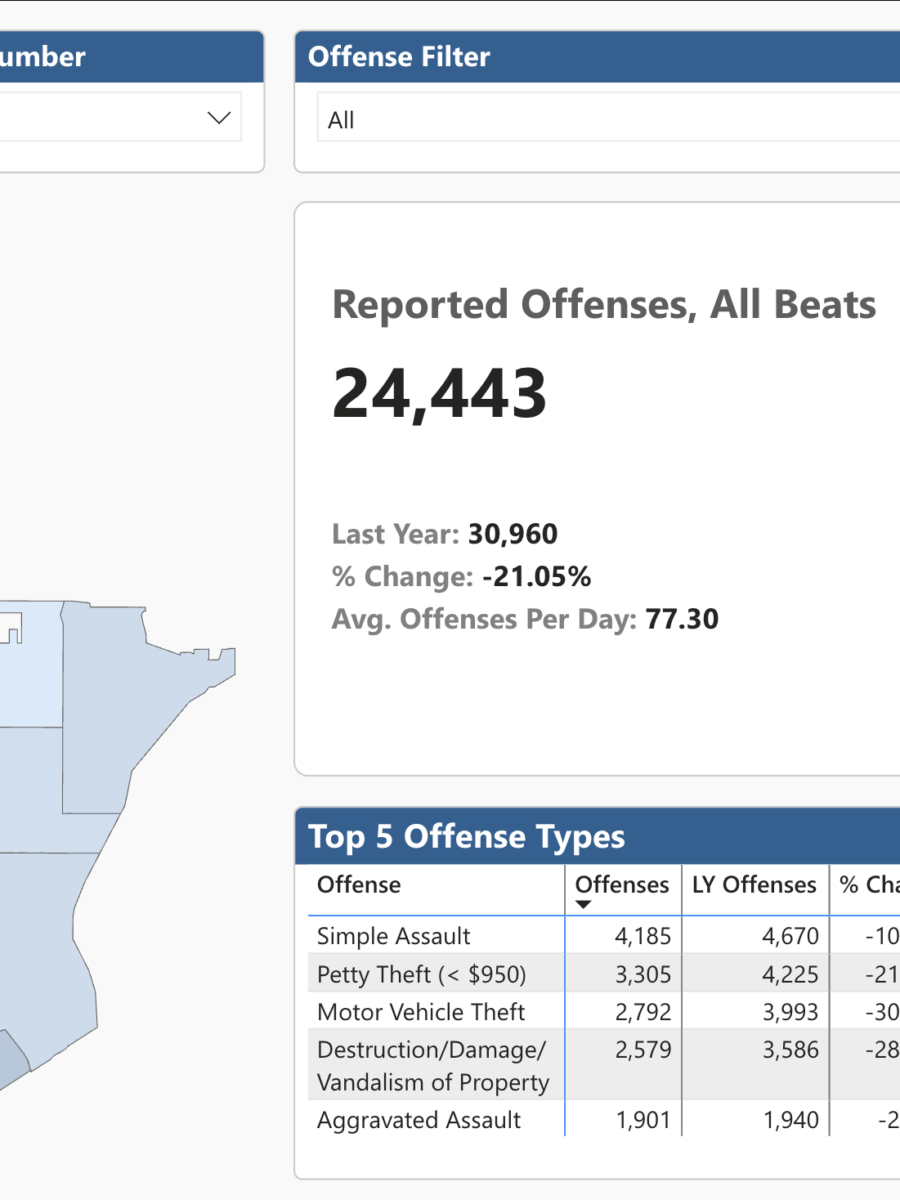The height and width of the screenshot is (1200, 900).
Task: Click the Last Year: 30,960 statistic
Action: point(444,534)
